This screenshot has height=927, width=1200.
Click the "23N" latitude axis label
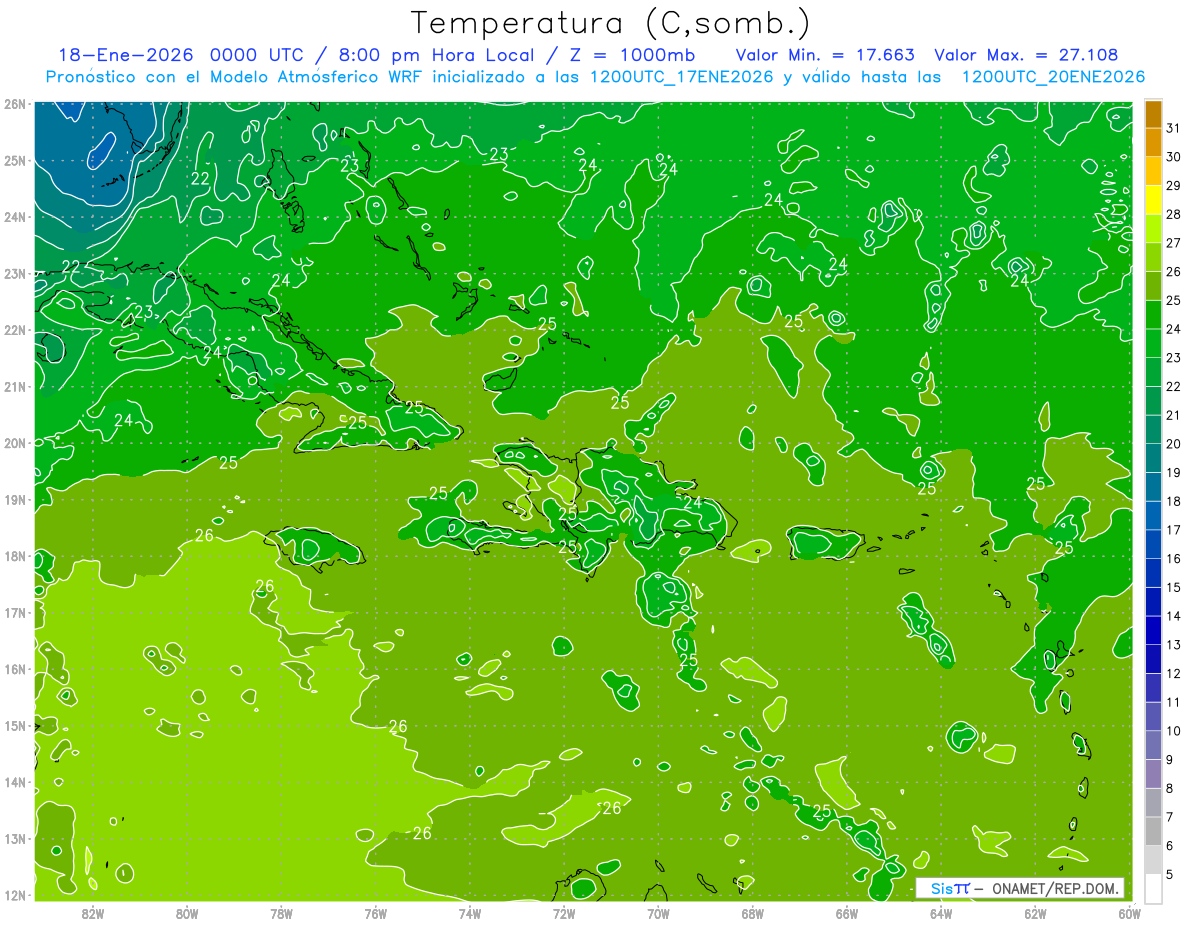click(15, 273)
